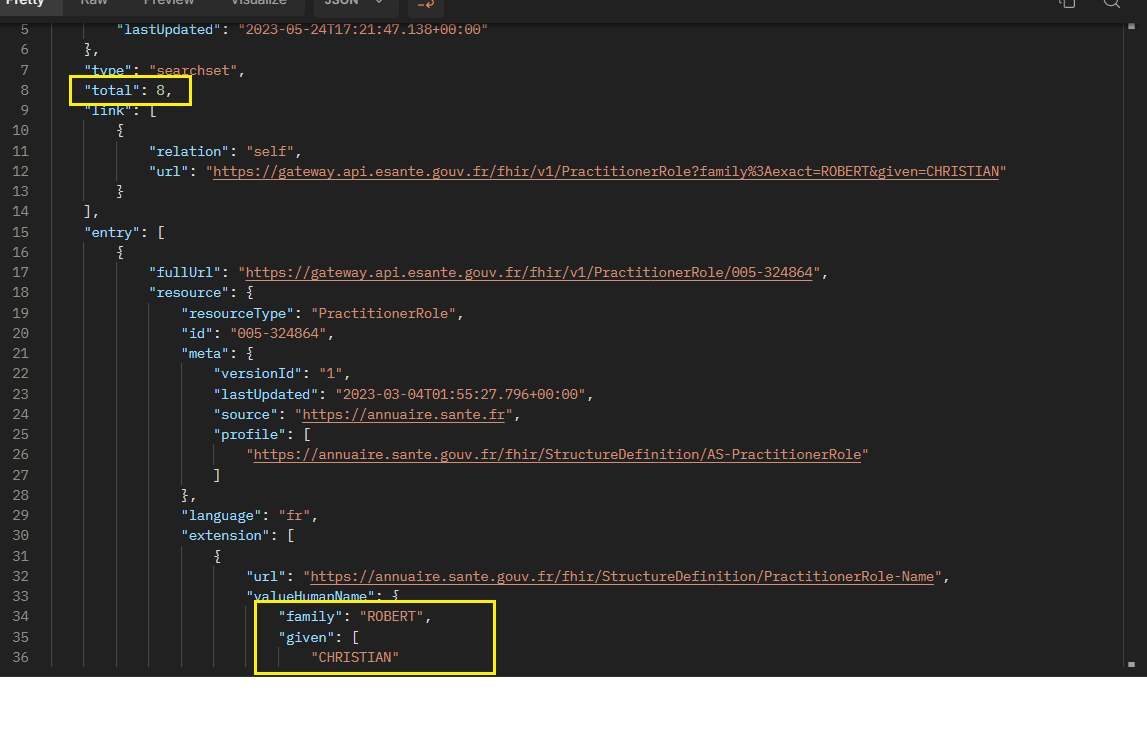Open the self relation PractitionerRole search URL

(605, 172)
